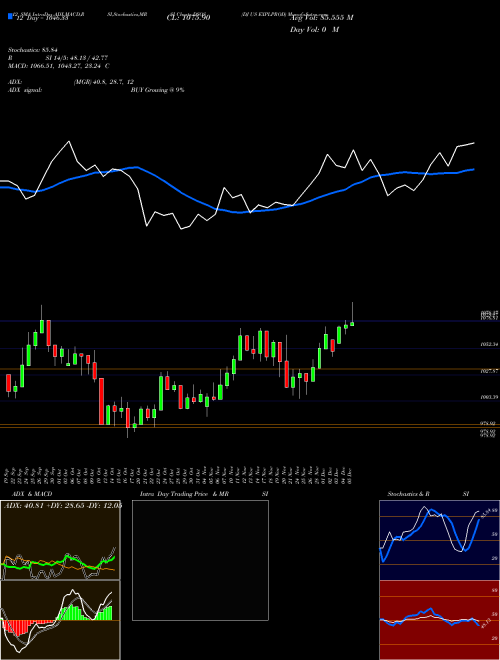Click the ADX: 40.81 +DY: 28.65 -DY: 12.05 header
This screenshot has height=660, width=500.
point(63,506)
